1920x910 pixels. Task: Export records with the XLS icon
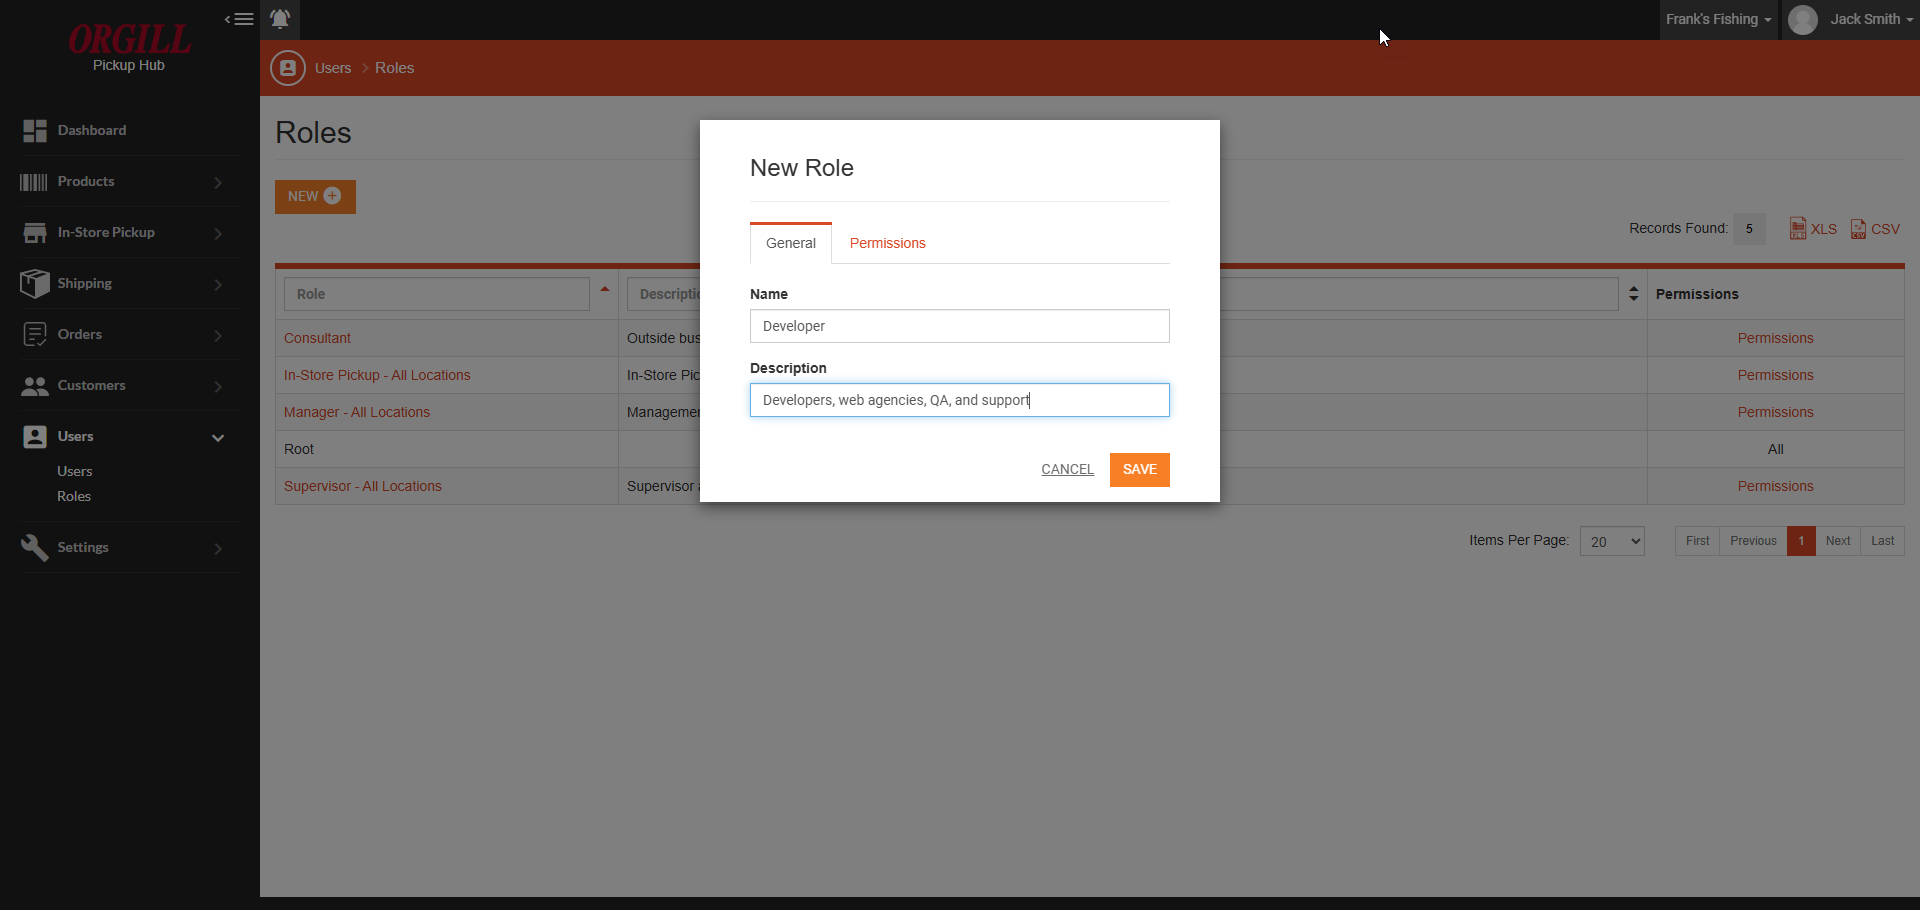1798,228
